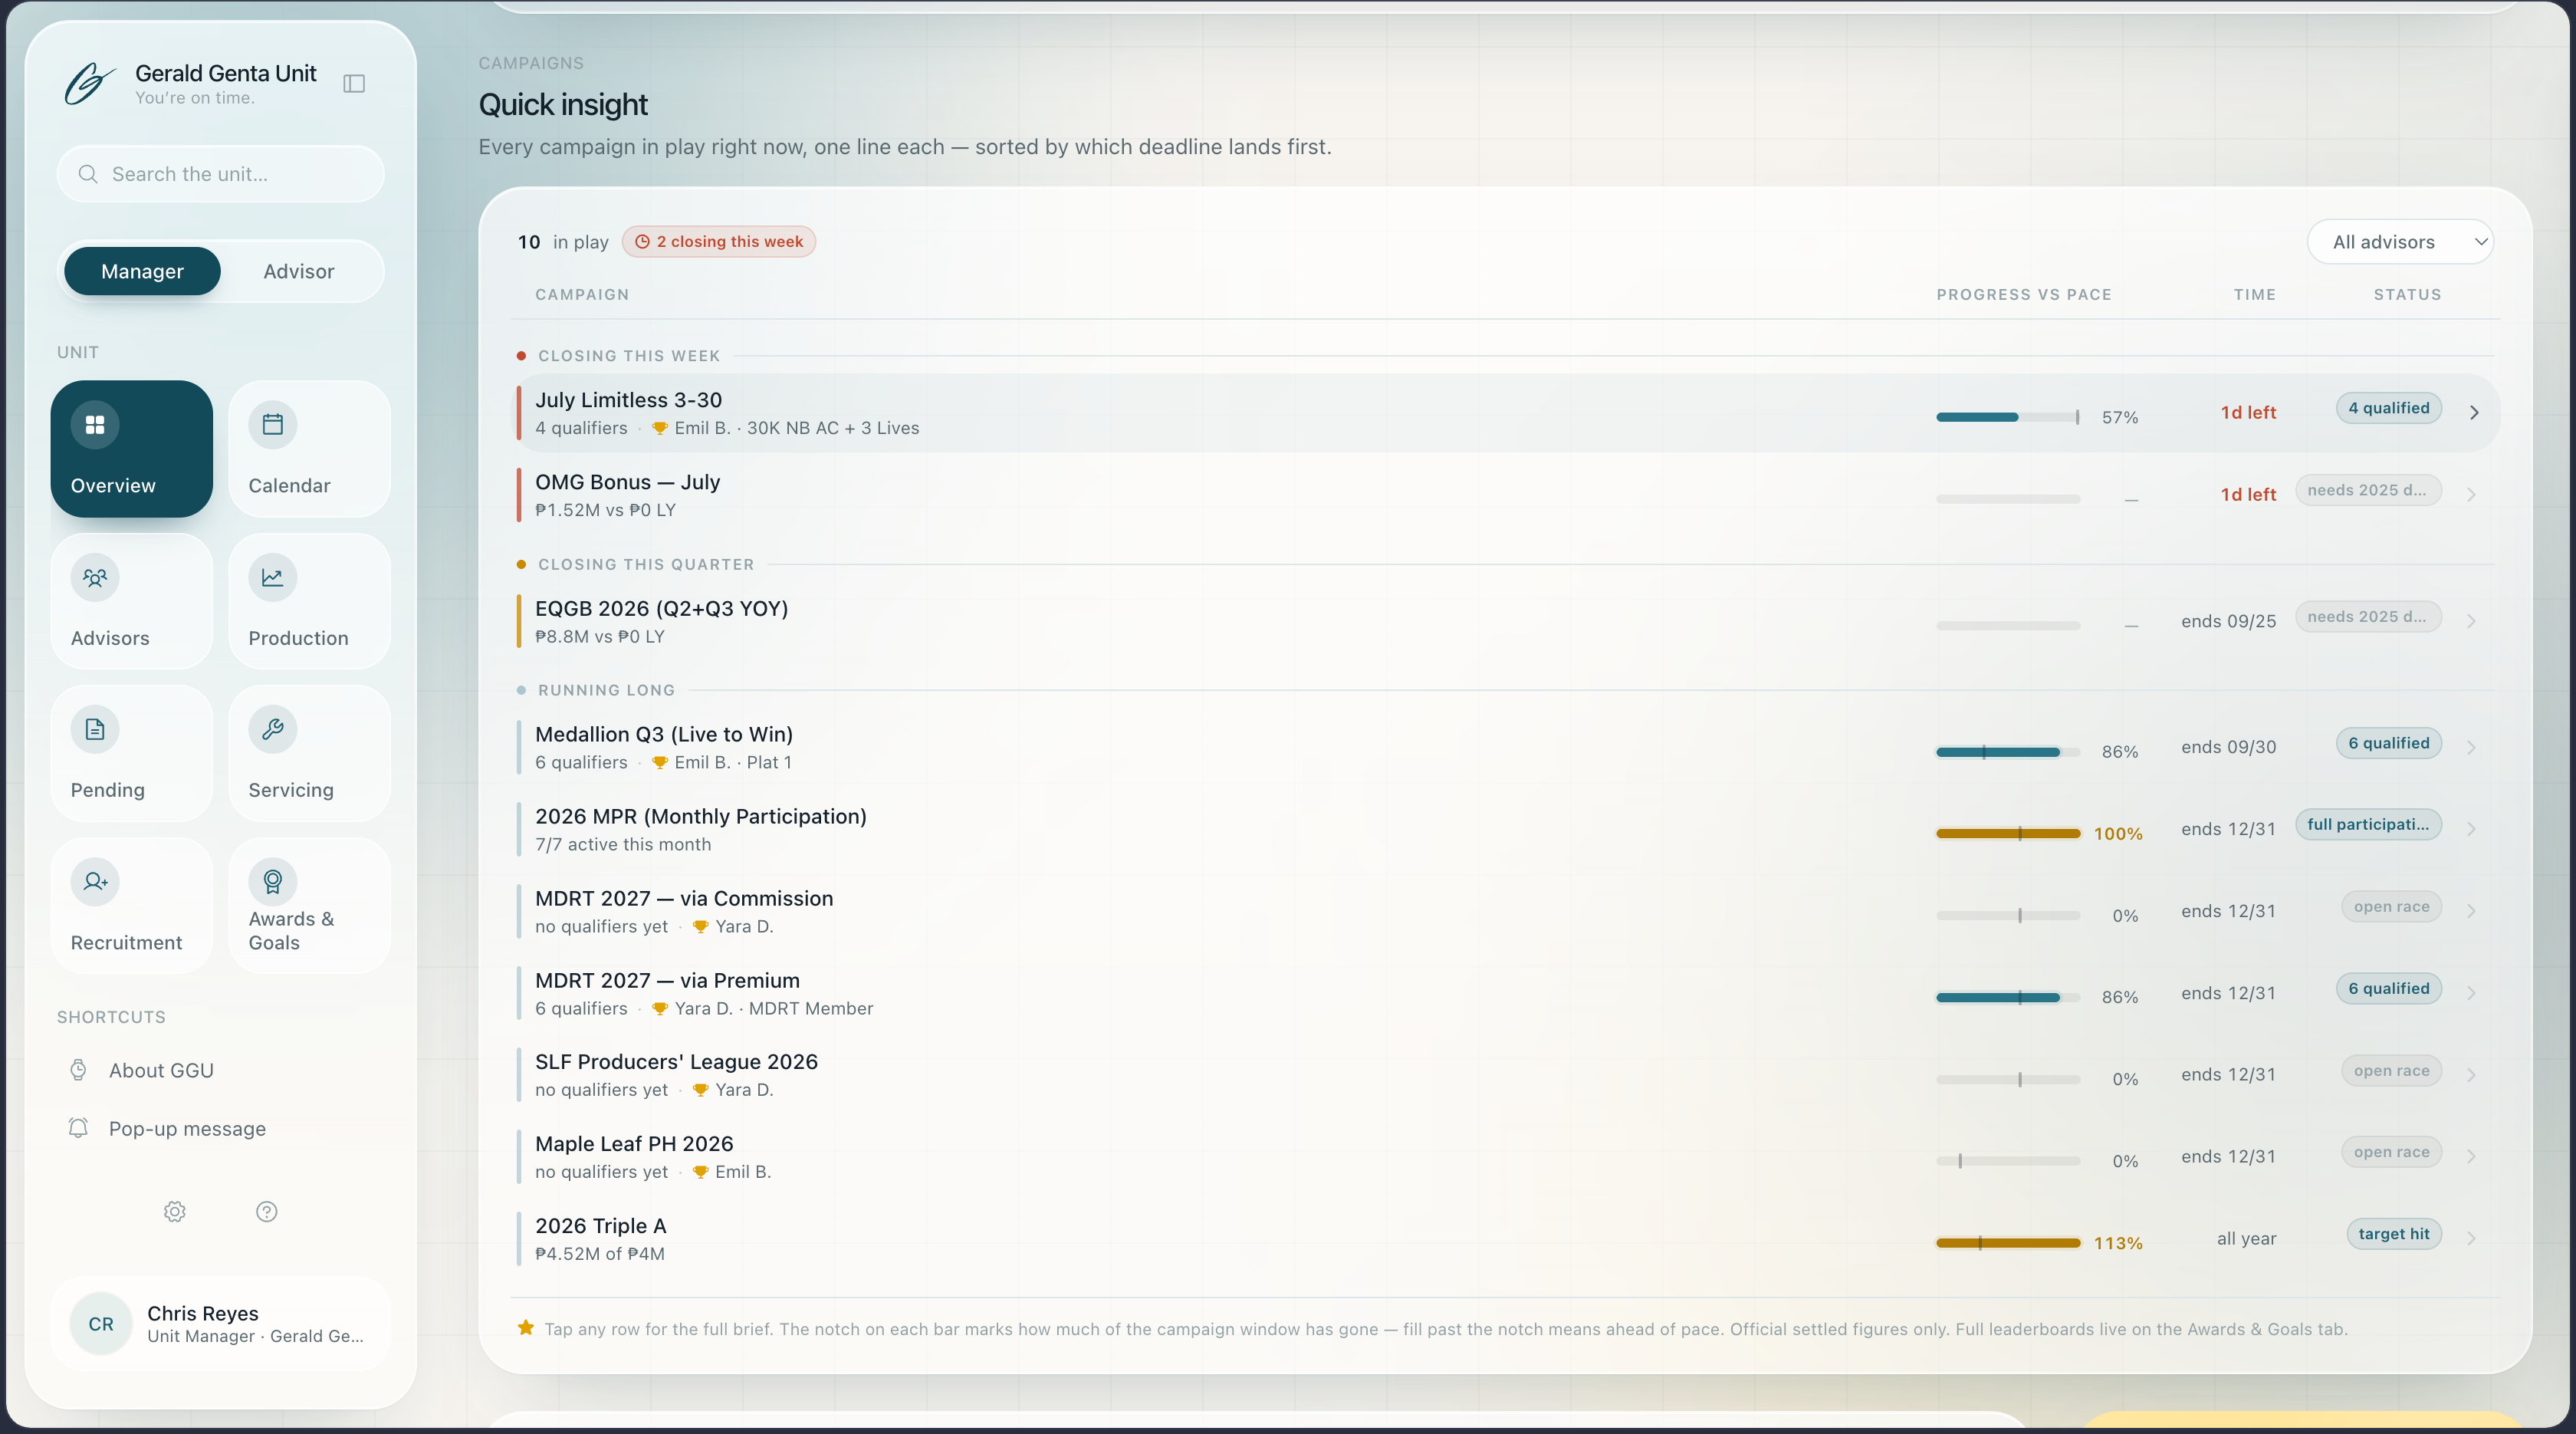The height and width of the screenshot is (1434, 2576).
Task: Expand the Maple Leaf PH 2026 chevron
Action: (2472, 1156)
